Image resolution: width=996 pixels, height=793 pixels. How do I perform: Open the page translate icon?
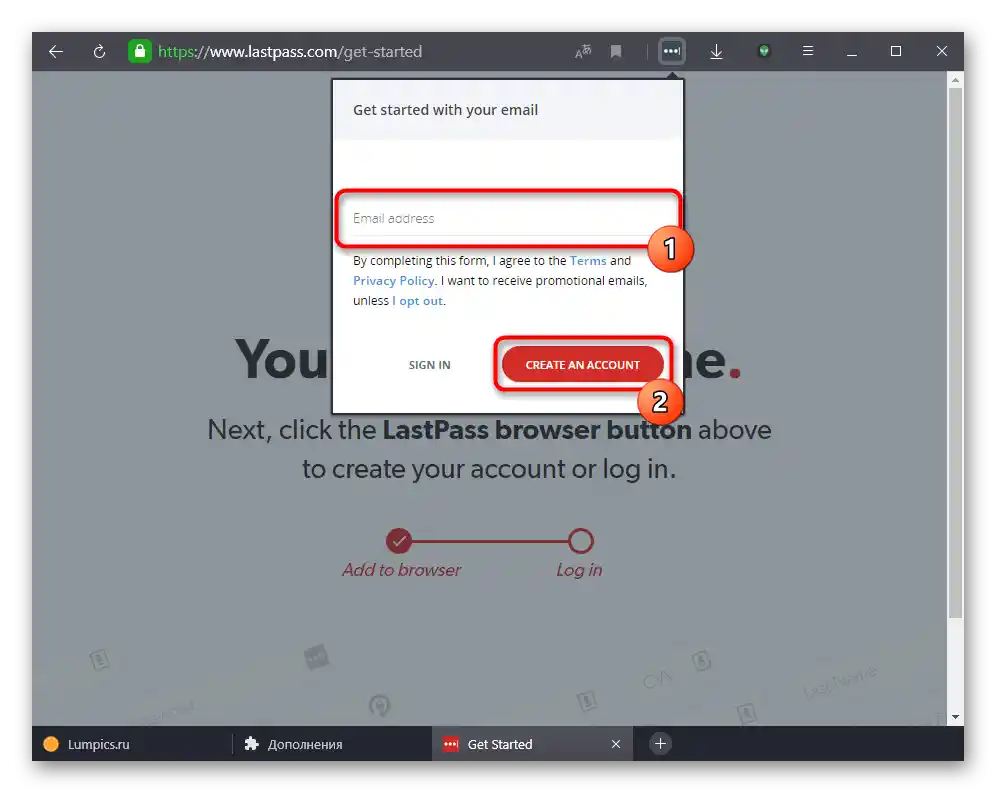click(x=583, y=51)
